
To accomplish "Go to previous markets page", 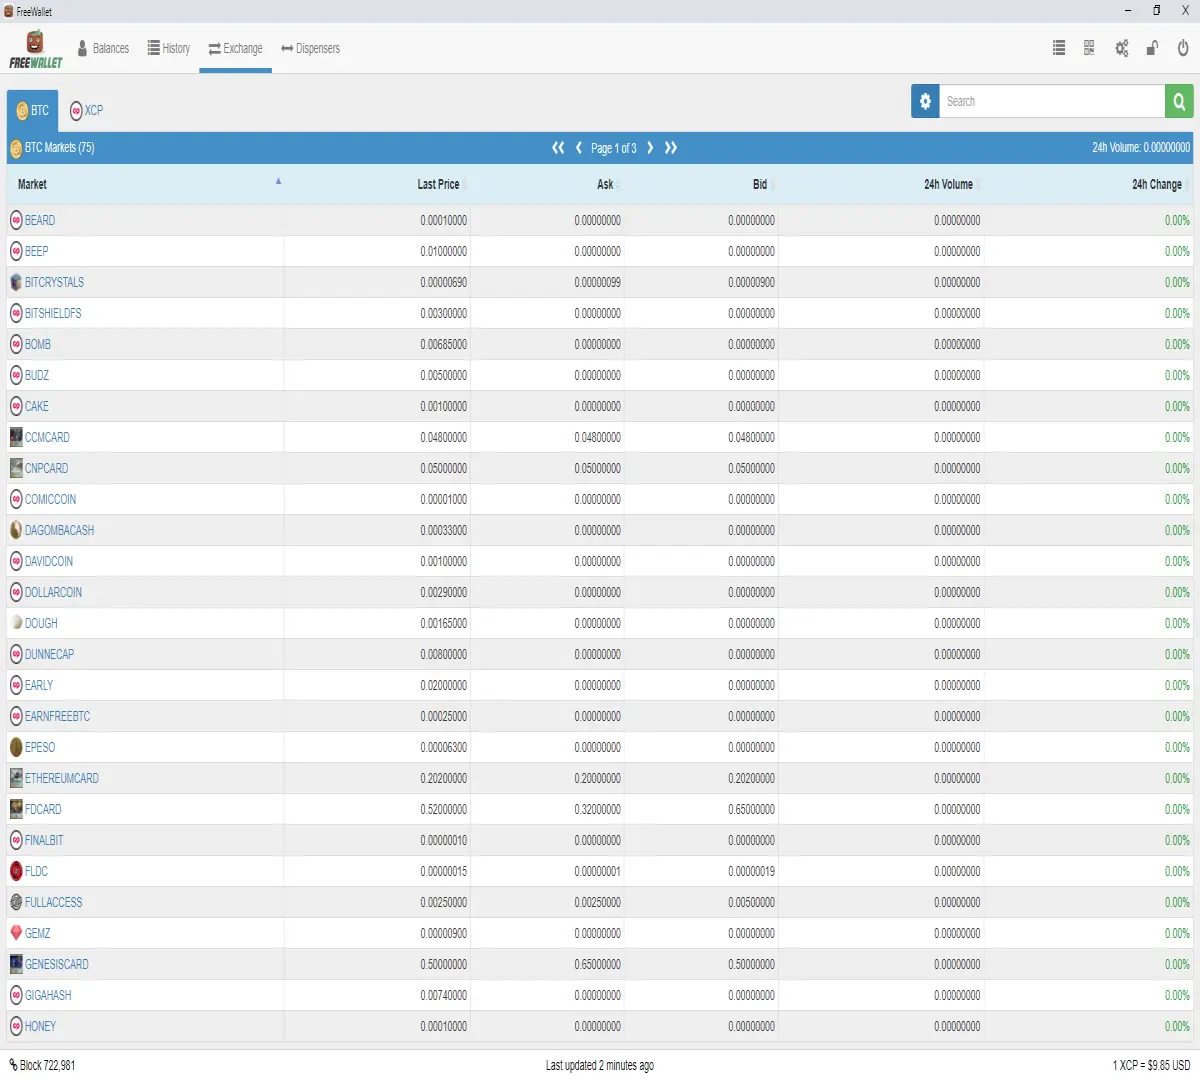I will tap(579, 148).
